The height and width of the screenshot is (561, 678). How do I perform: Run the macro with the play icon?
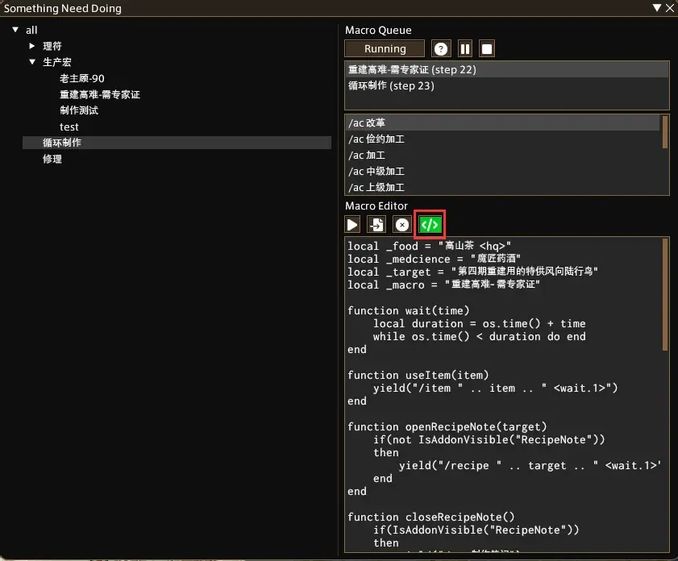[353, 225]
